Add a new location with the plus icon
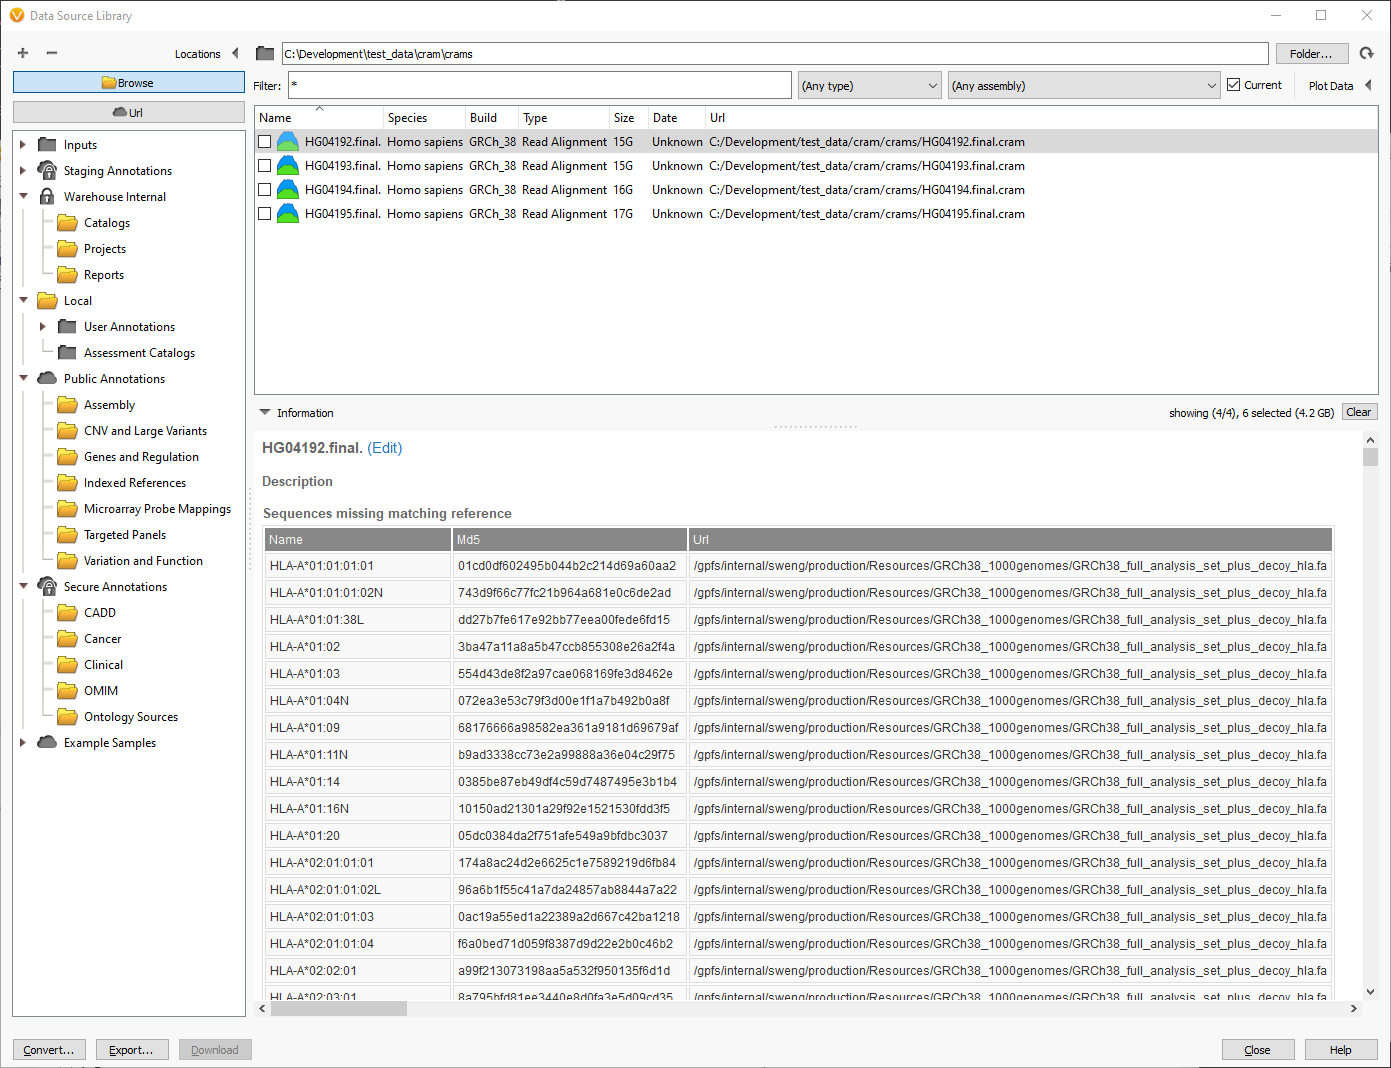The height and width of the screenshot is (1068, 1391). [x=22, y=53]
